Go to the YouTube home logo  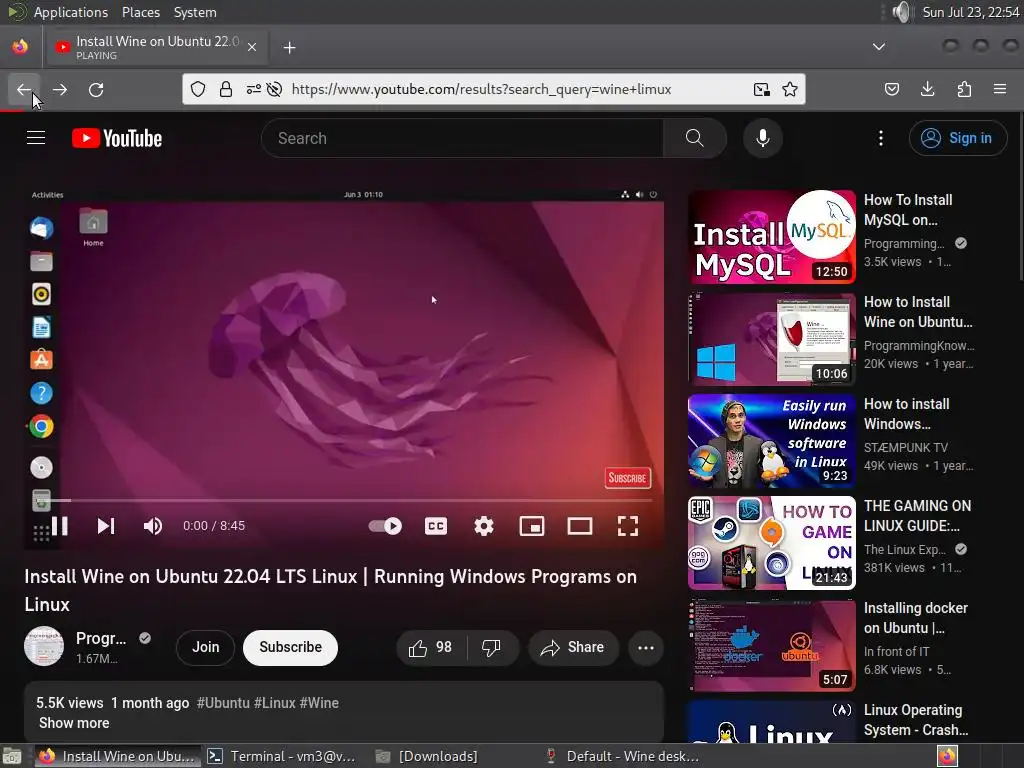pyautogui.click(x=117, y=138)
